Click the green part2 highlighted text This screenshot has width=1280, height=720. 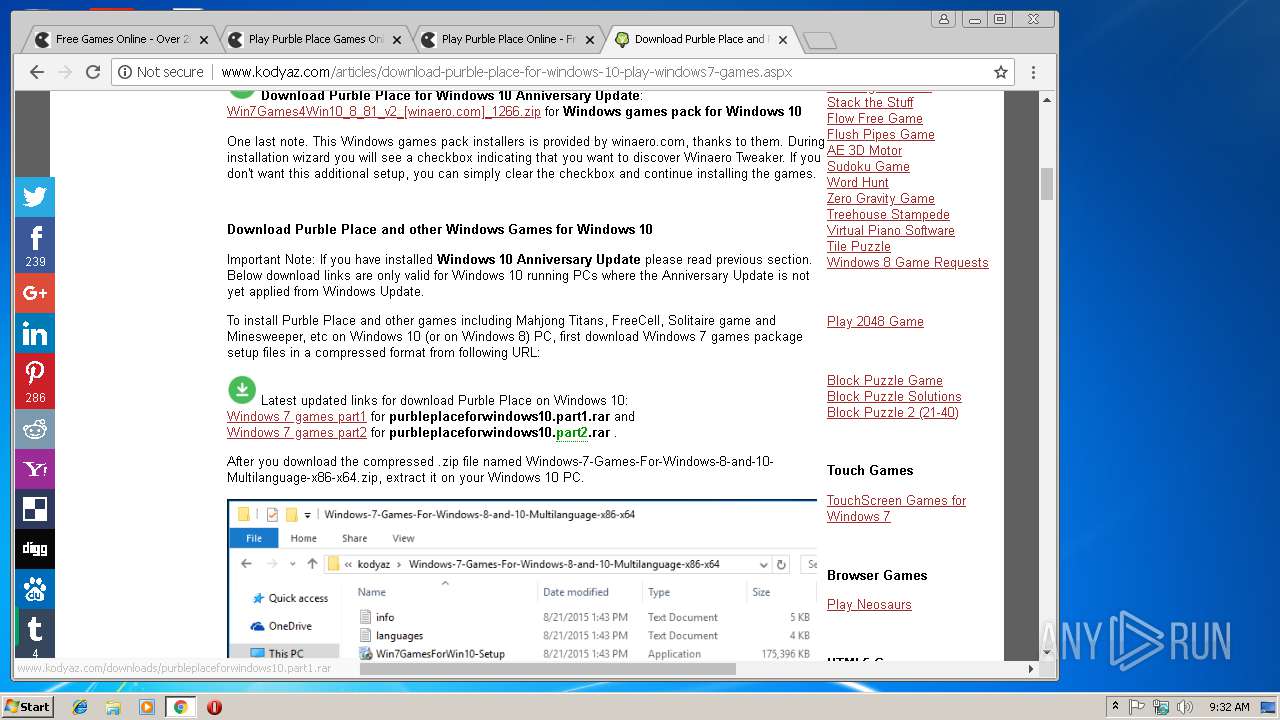point(572,432)
